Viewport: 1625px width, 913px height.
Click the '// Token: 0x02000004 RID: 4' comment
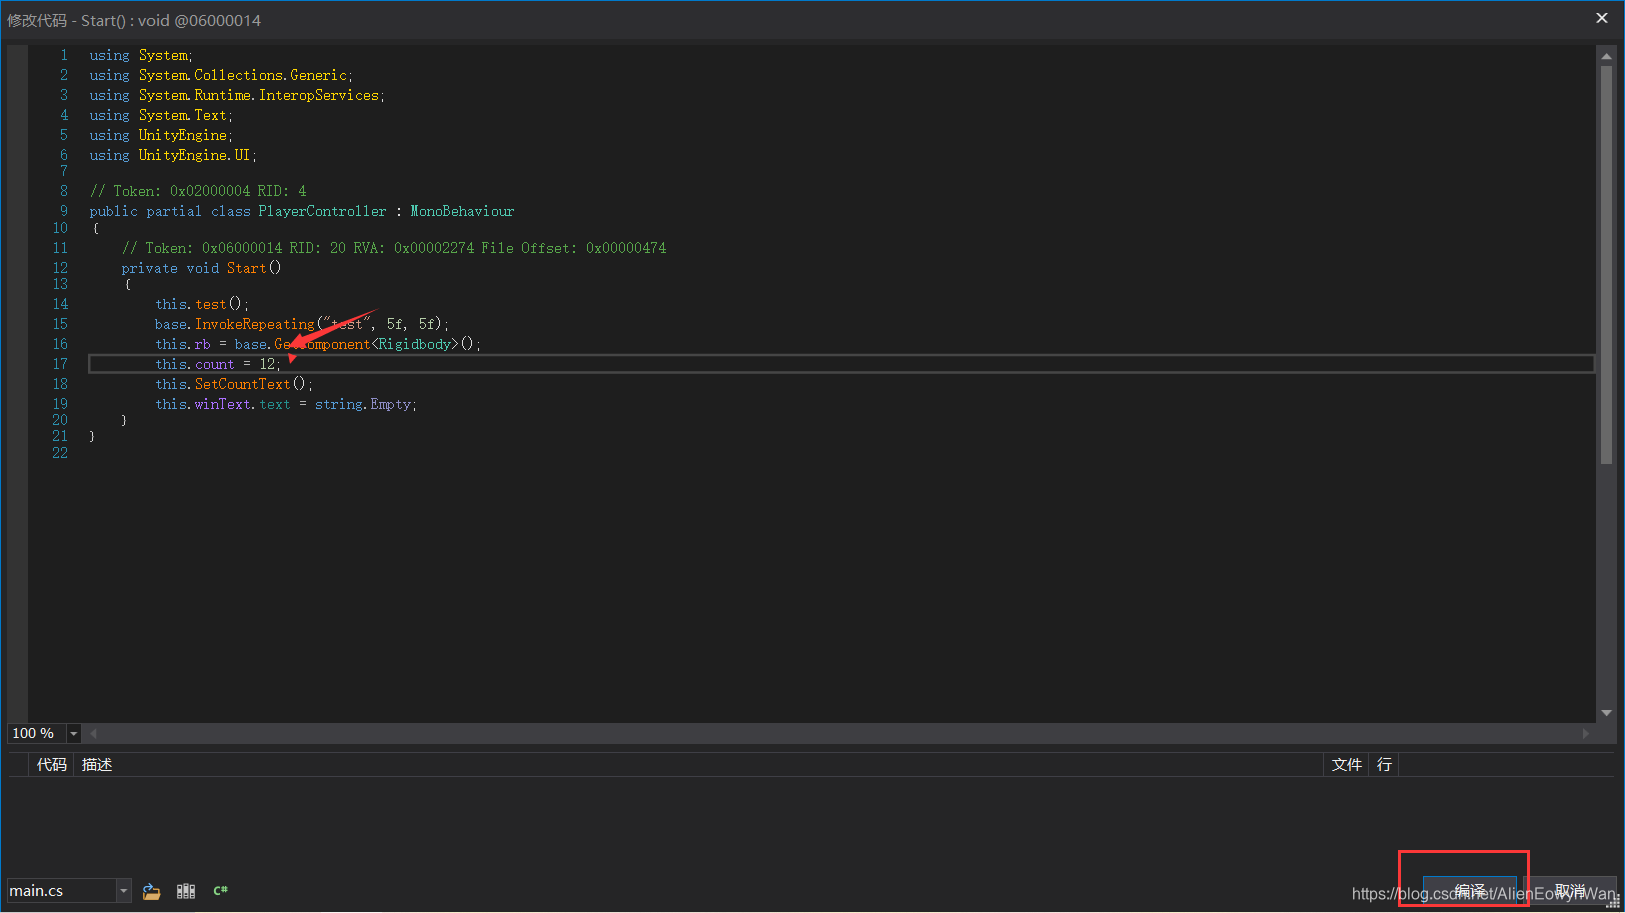[198, 191]
